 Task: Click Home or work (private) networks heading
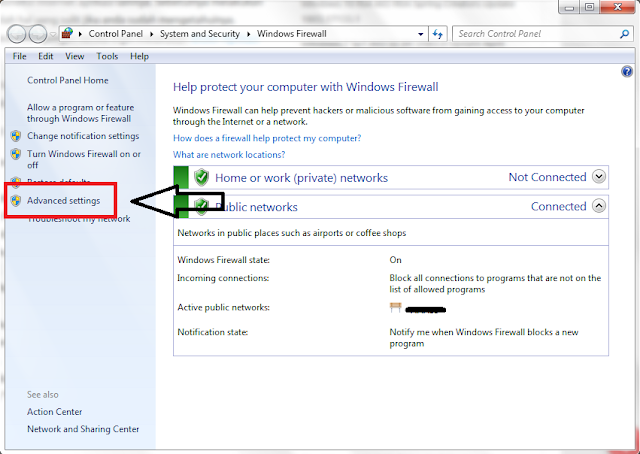click(x=301, y=178)
